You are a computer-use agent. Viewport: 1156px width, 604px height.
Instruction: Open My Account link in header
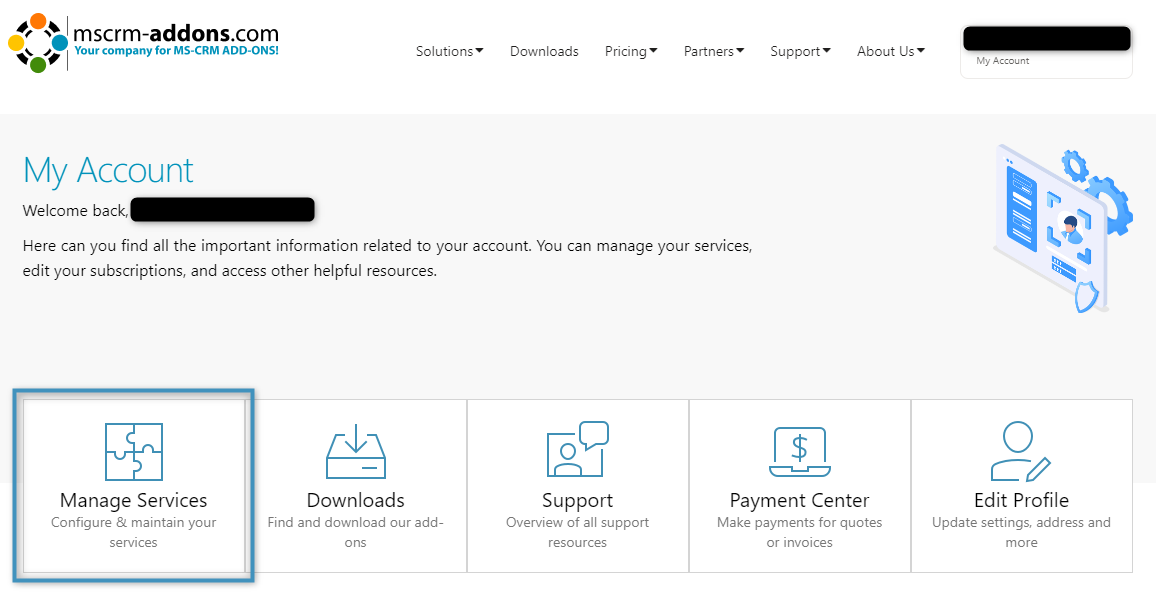coord(1003,60)
